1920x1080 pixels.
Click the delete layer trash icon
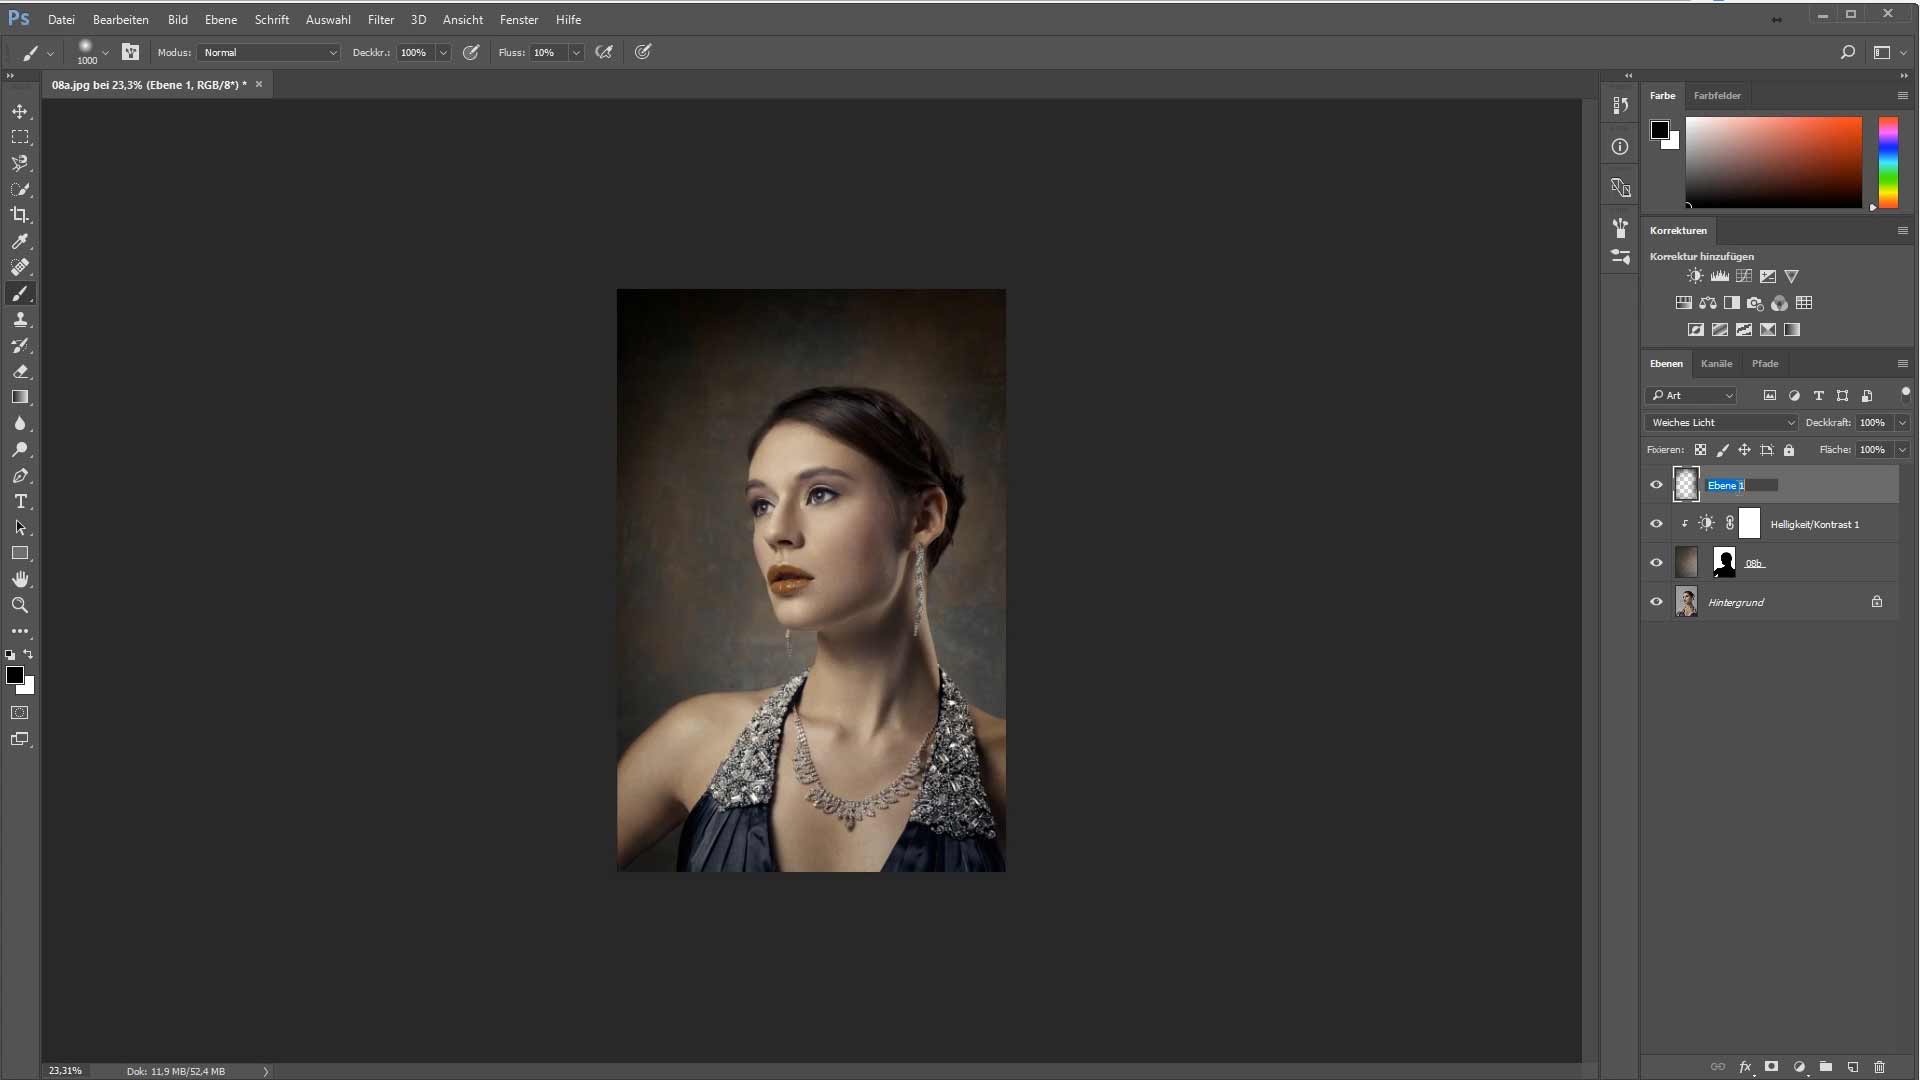[x=1879, y=1067]
